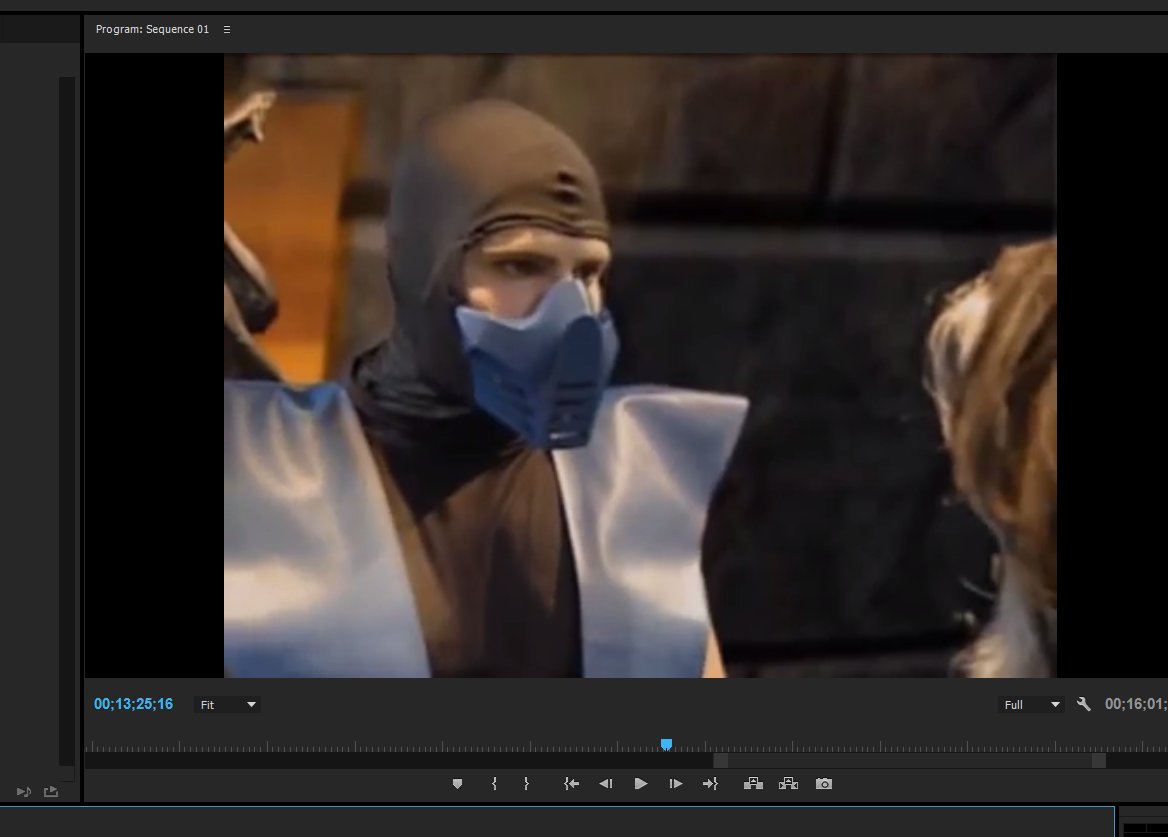Click the 00;13;25;16 playhead timecode

(133, 704)
